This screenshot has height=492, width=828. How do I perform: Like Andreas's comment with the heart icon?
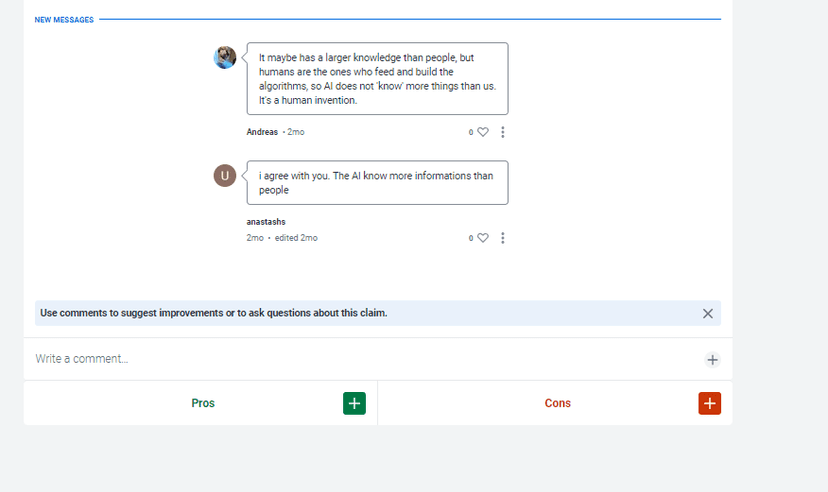[x=483, y=132]
